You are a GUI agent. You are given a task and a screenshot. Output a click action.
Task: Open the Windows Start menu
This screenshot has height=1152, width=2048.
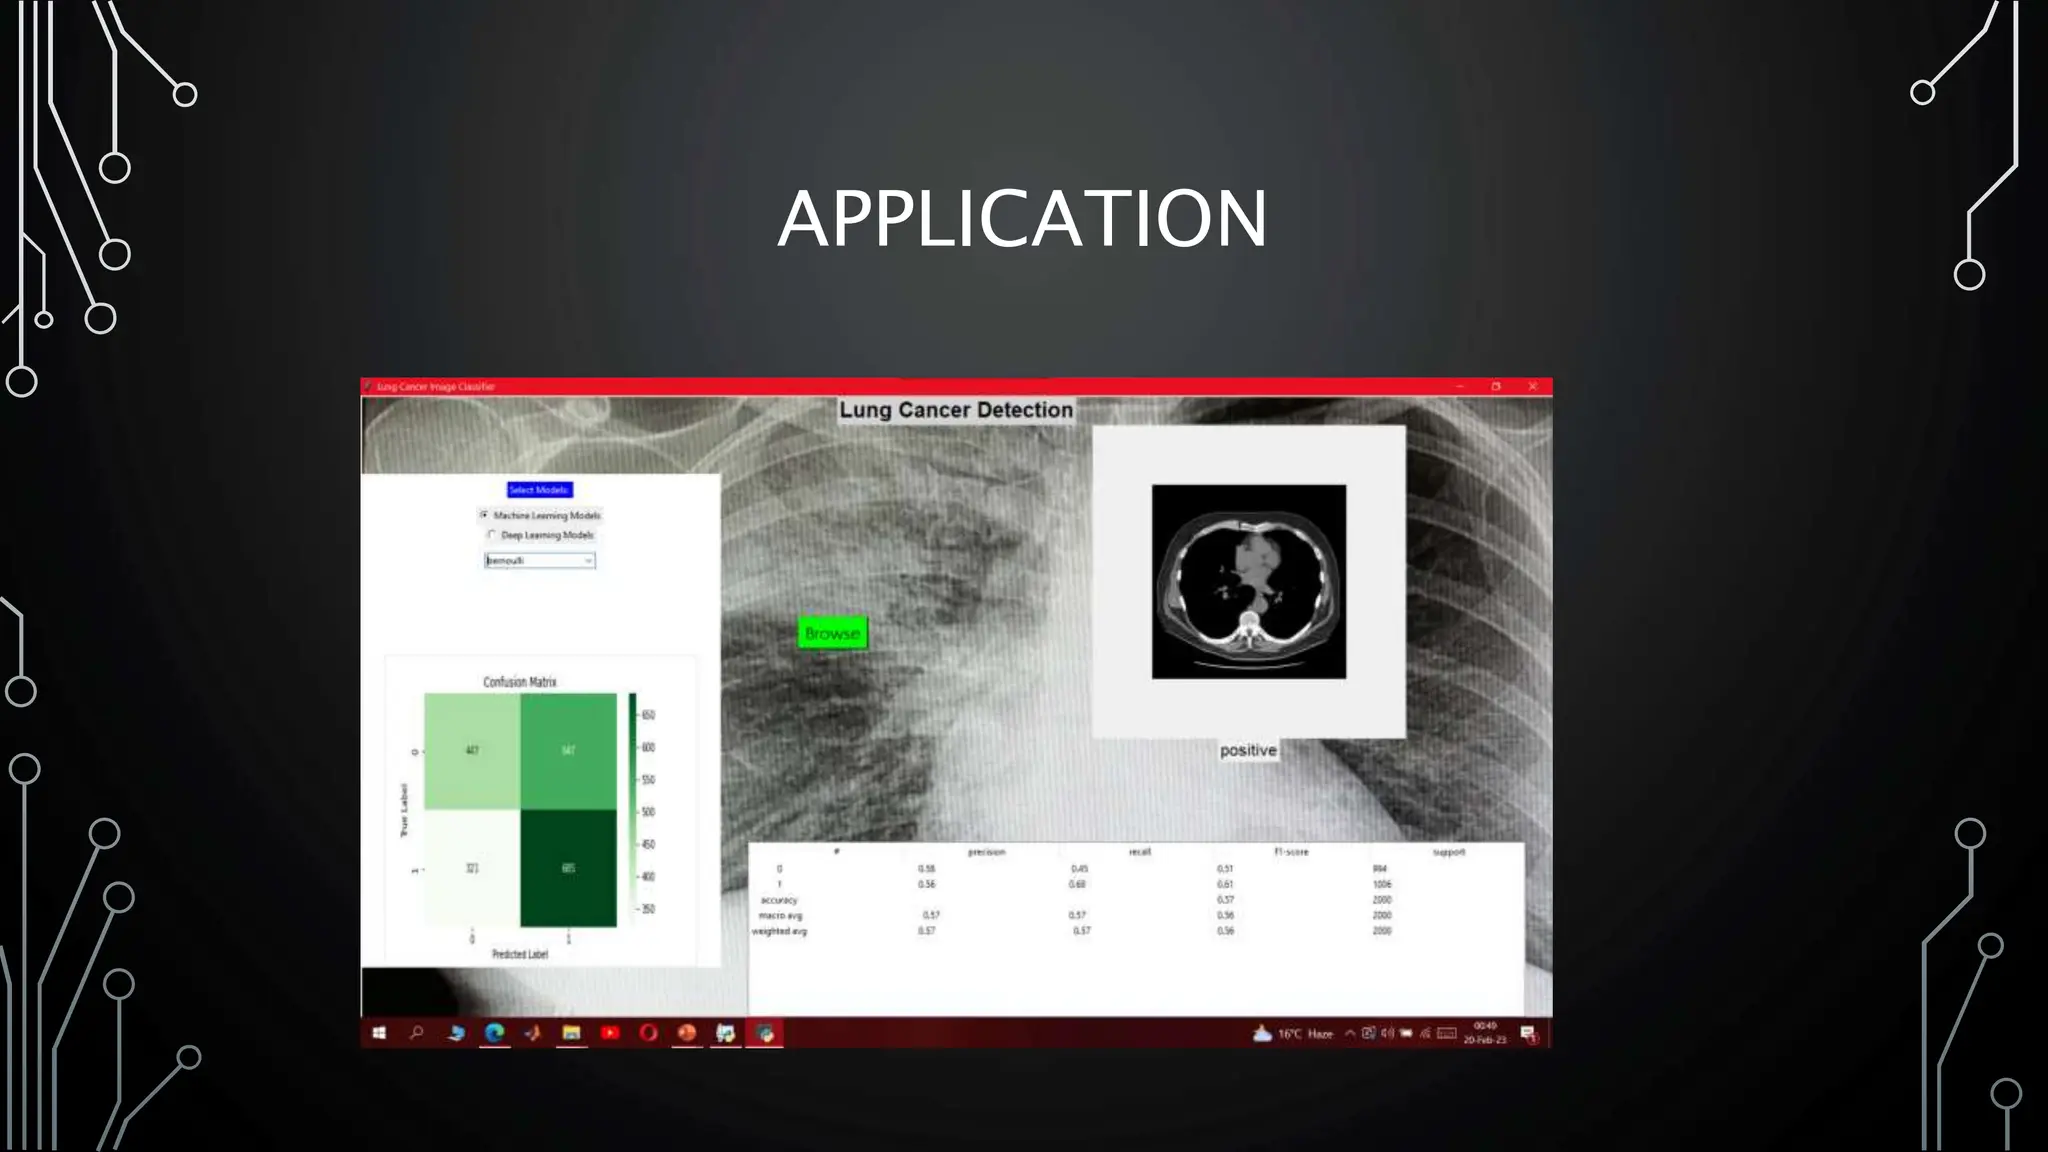(x=379, y=1033)
